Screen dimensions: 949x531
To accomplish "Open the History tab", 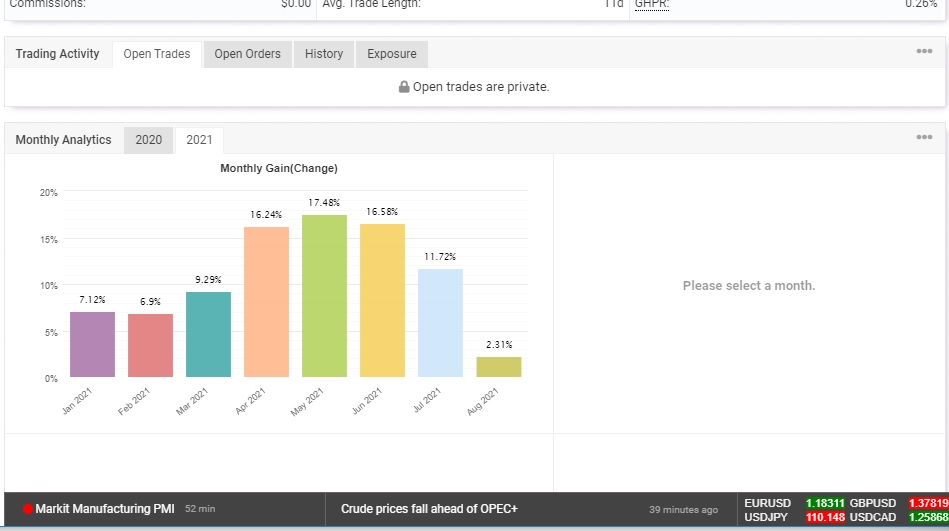I will point(324,54).
